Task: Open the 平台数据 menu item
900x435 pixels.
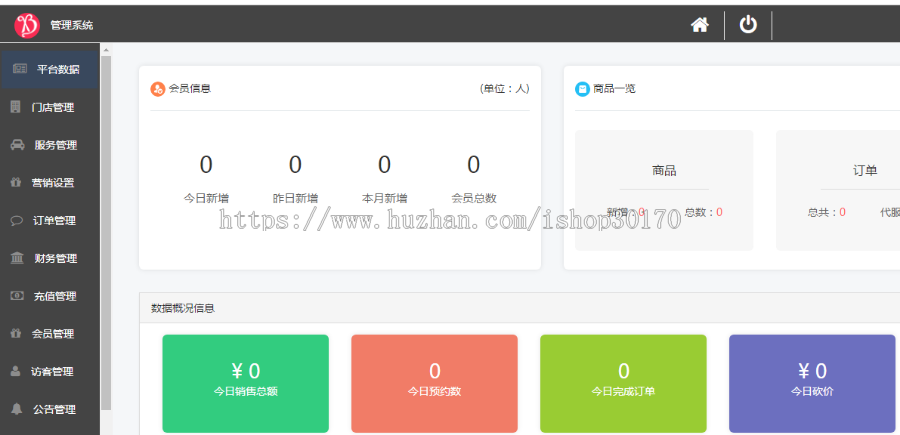Action: pos(49,69)
